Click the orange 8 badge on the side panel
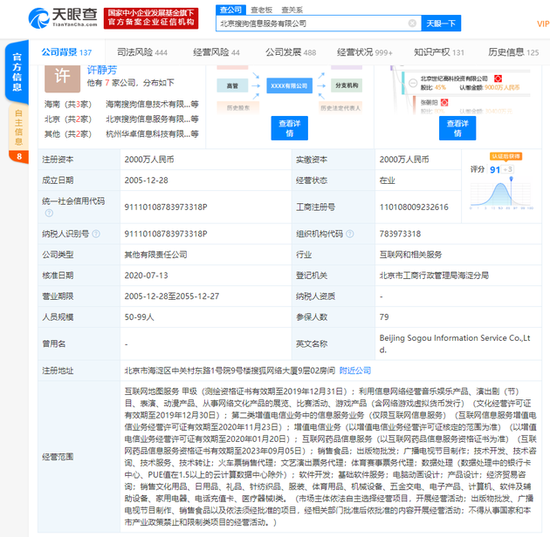The image size is (550, 537). click(x=19, y=156)
